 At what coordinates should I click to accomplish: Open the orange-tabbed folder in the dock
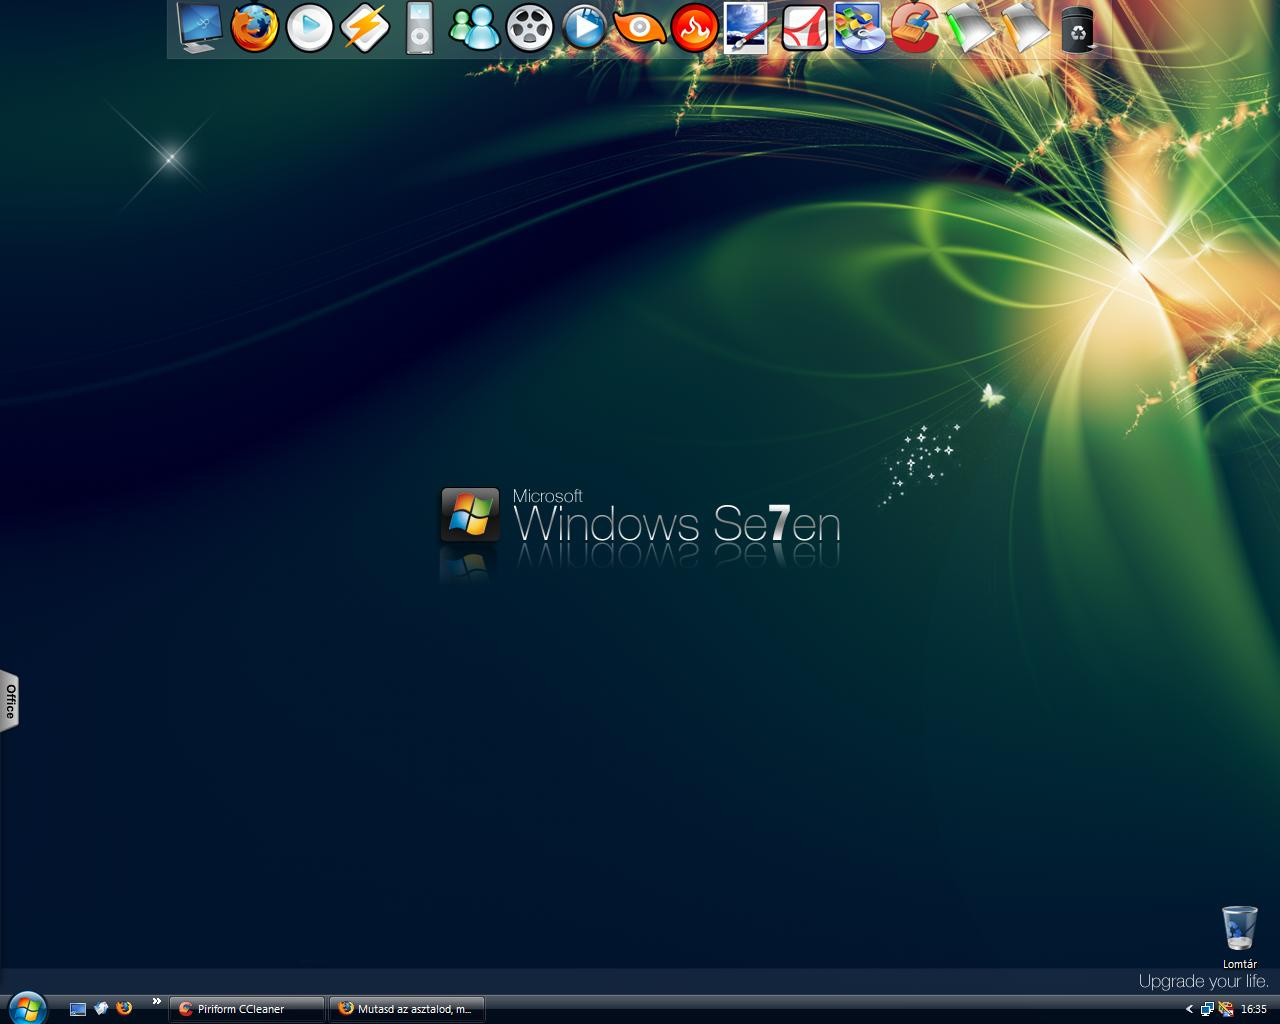(x=1024, y=27)
